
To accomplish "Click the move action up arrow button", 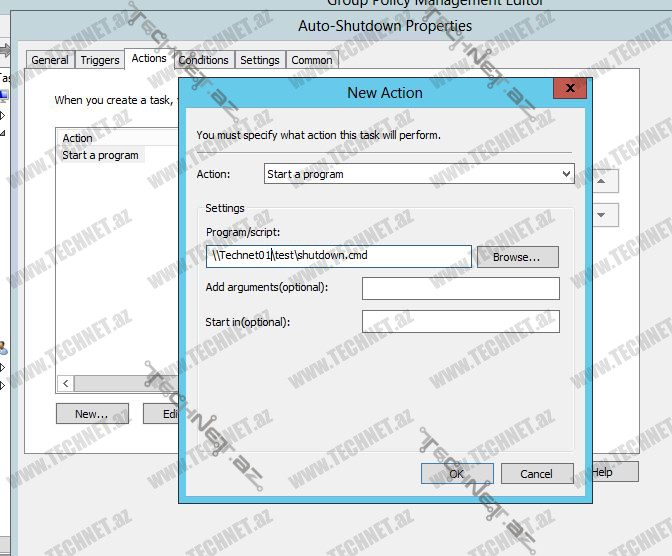I will (x=604, y=181).
